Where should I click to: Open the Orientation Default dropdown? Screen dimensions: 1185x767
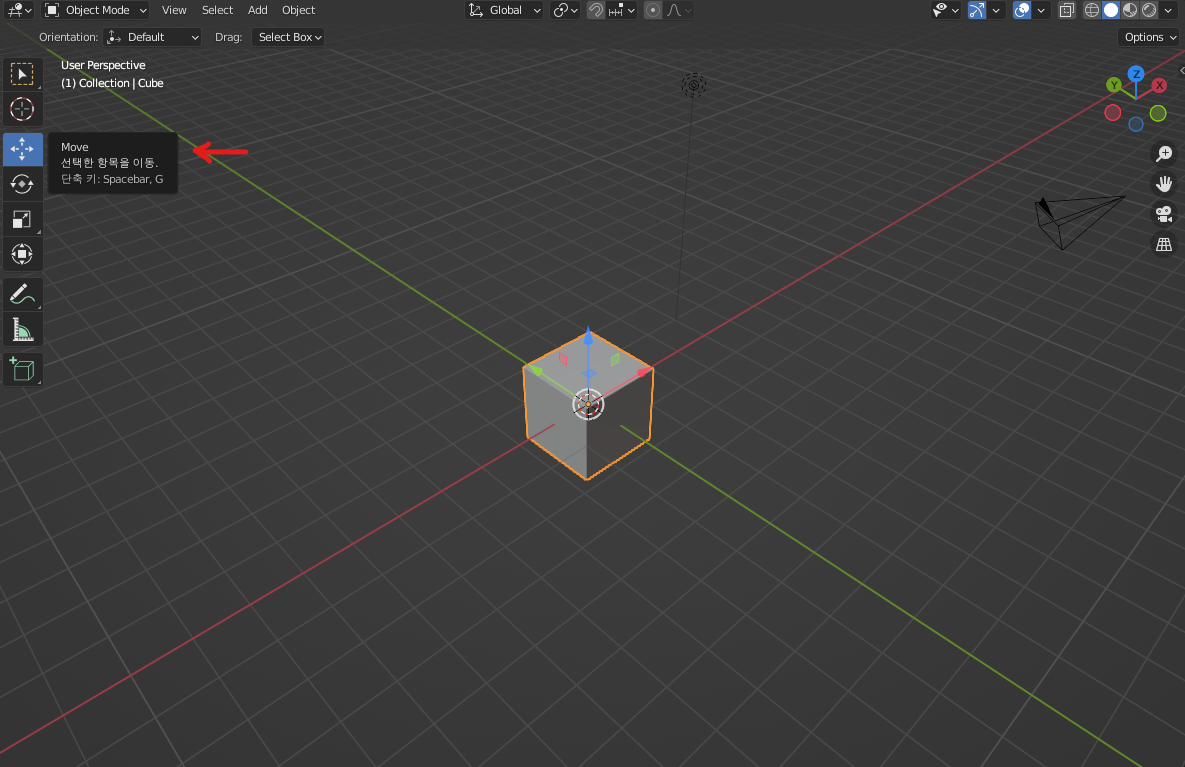point(152,37)
